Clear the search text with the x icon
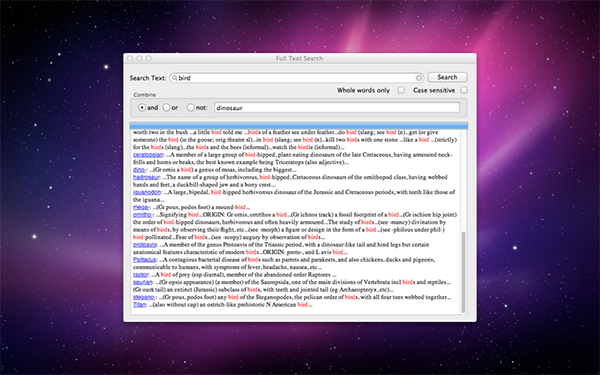Viewport: 600px width, 375px height. pos(419,78)
